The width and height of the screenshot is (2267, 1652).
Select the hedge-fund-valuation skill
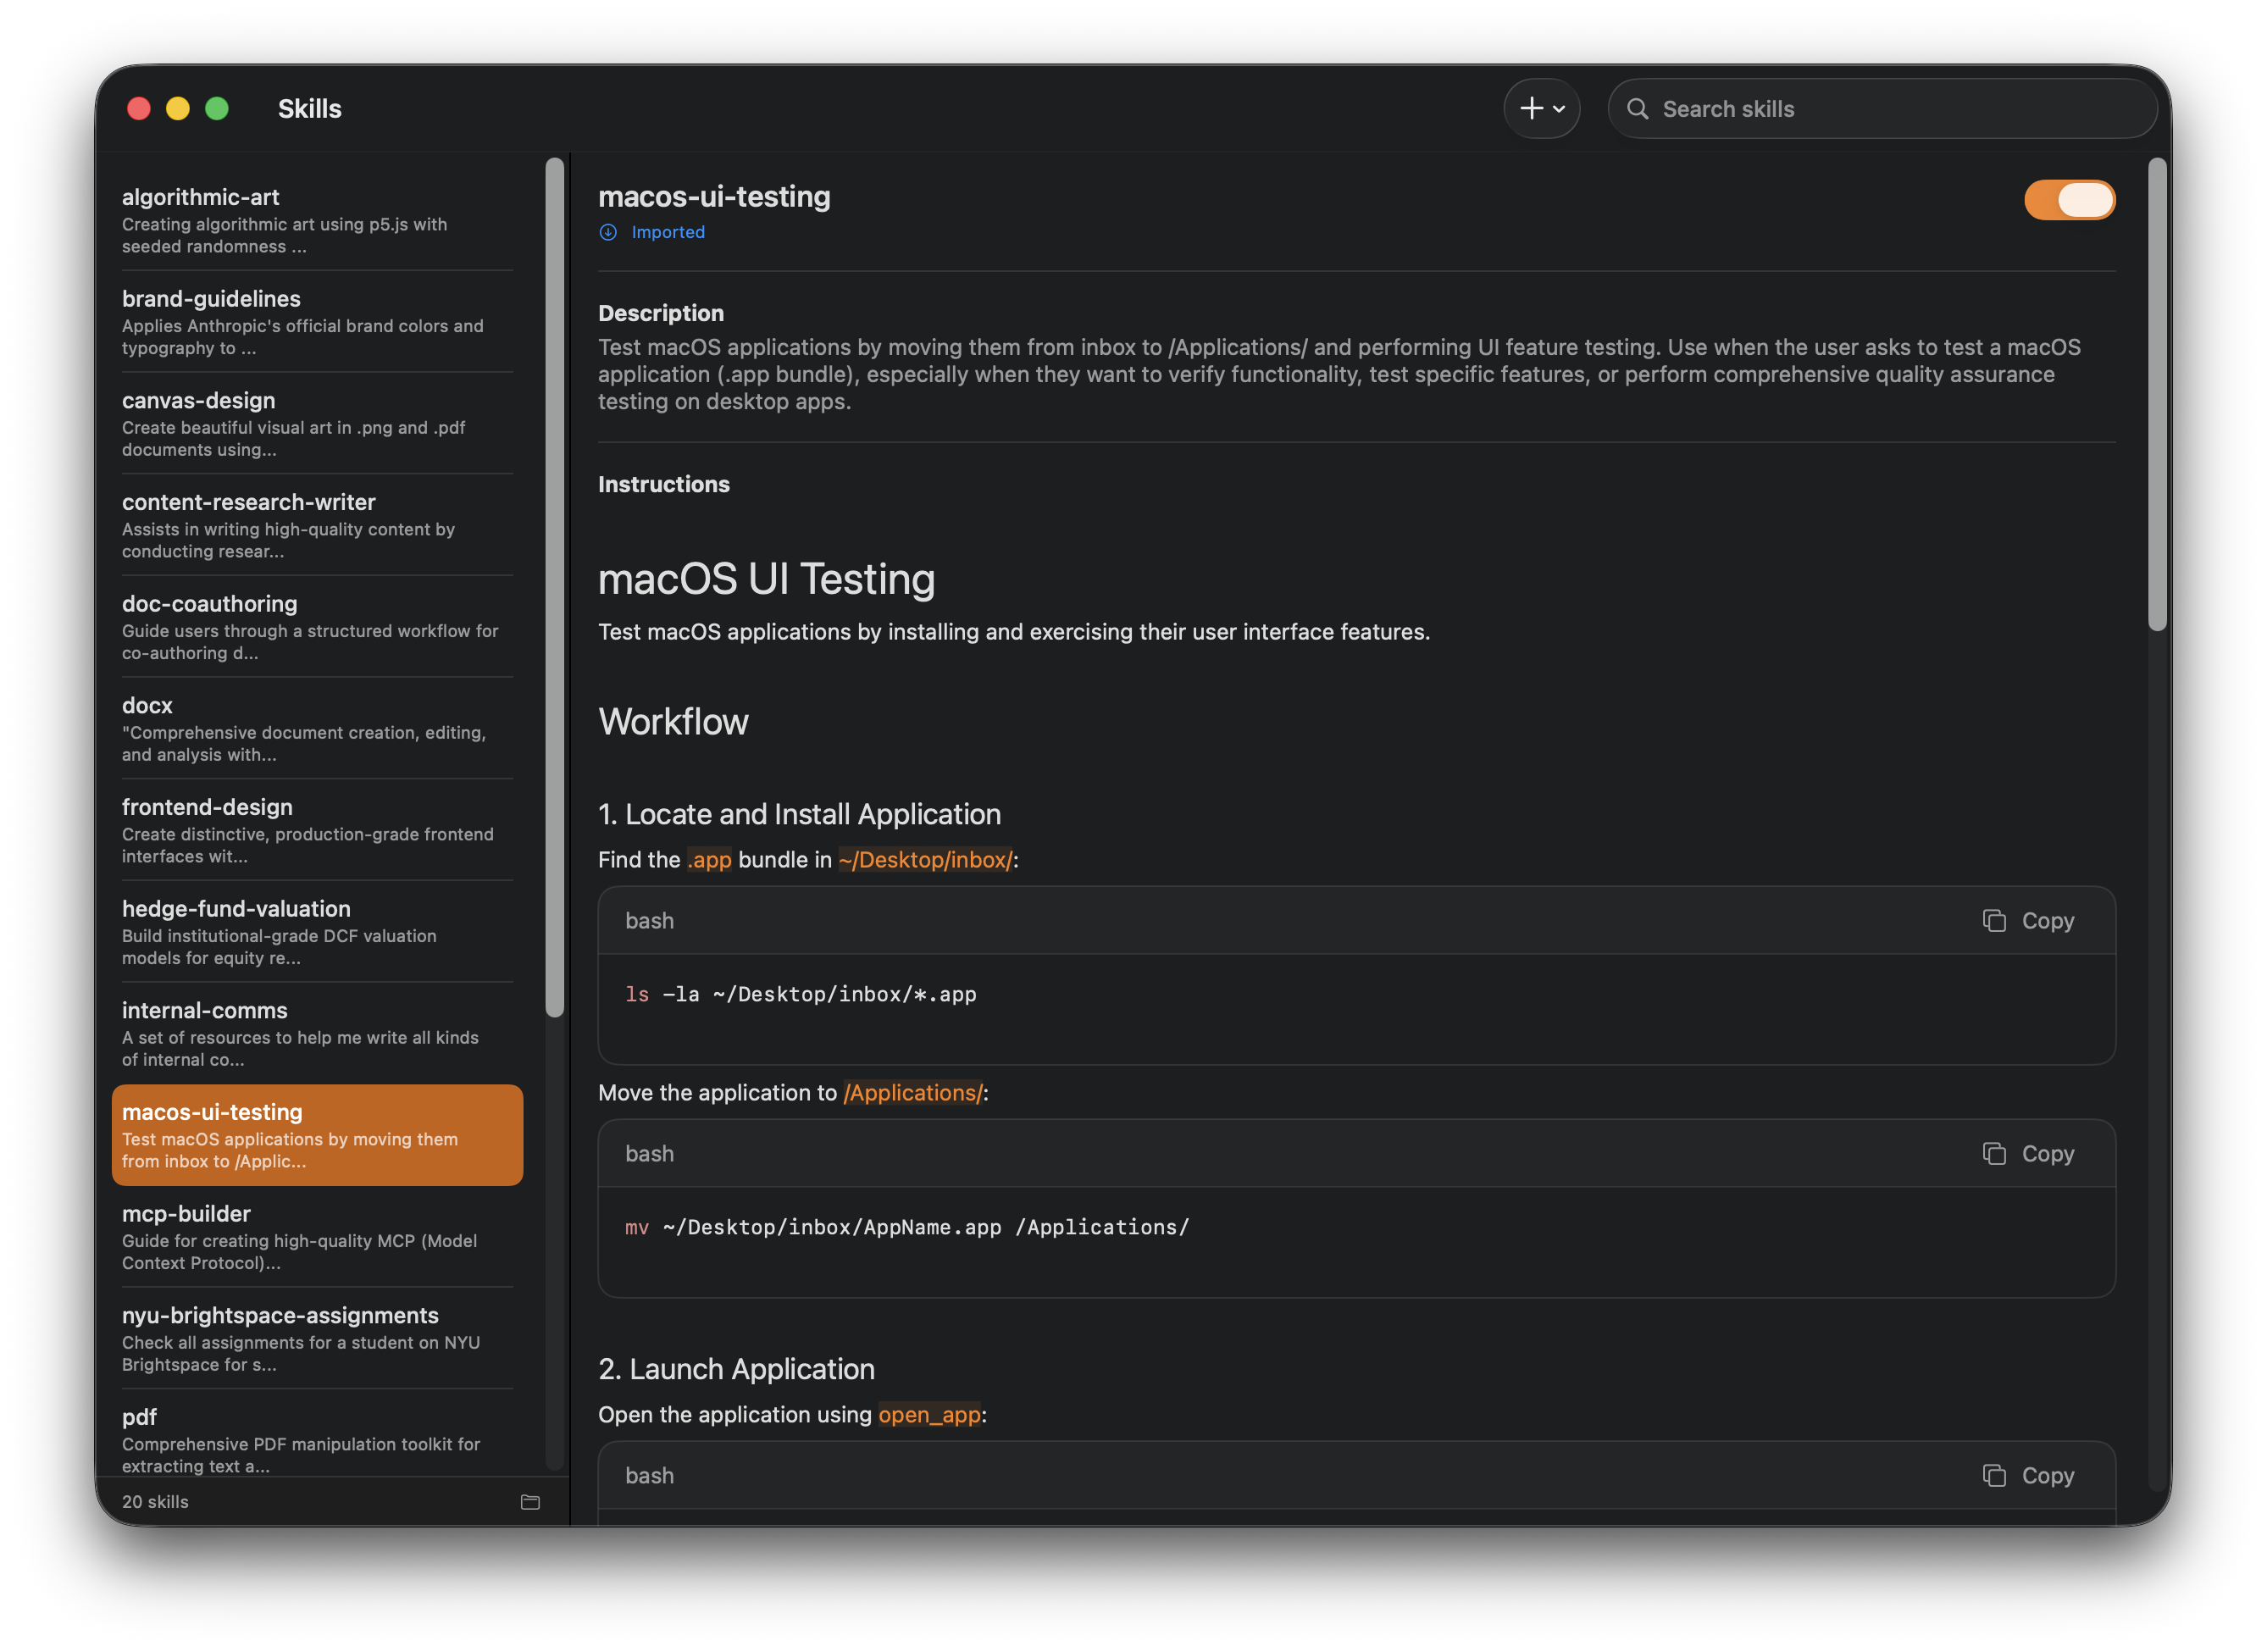(x=300, y=931)
